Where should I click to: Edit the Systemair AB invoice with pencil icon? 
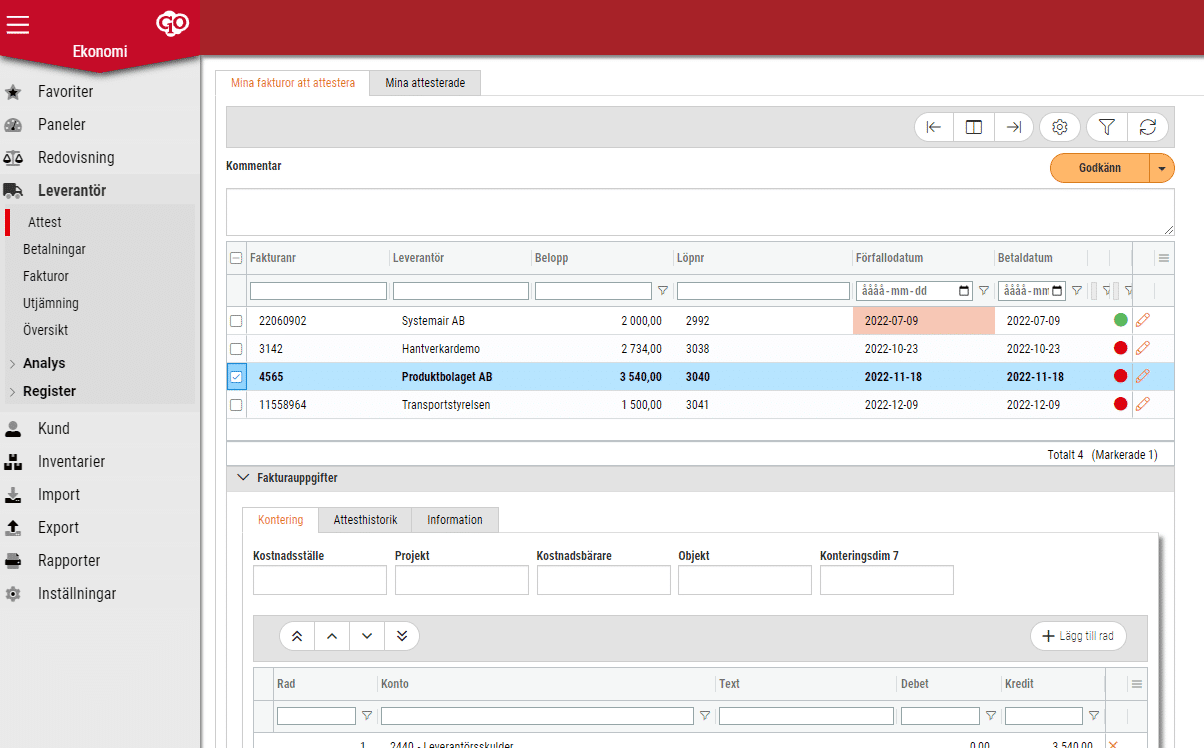(x=1143, y=321)
